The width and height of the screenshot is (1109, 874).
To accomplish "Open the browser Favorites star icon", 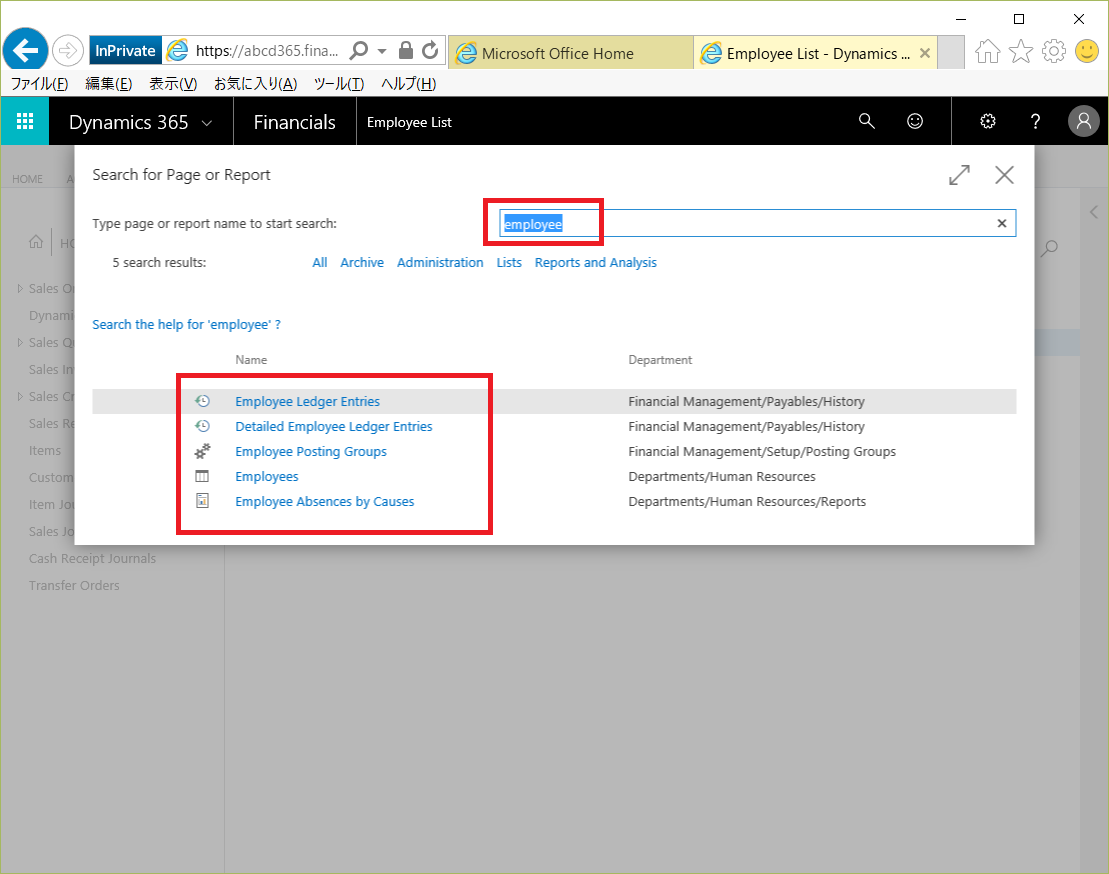I will [x=1021, y=51].
